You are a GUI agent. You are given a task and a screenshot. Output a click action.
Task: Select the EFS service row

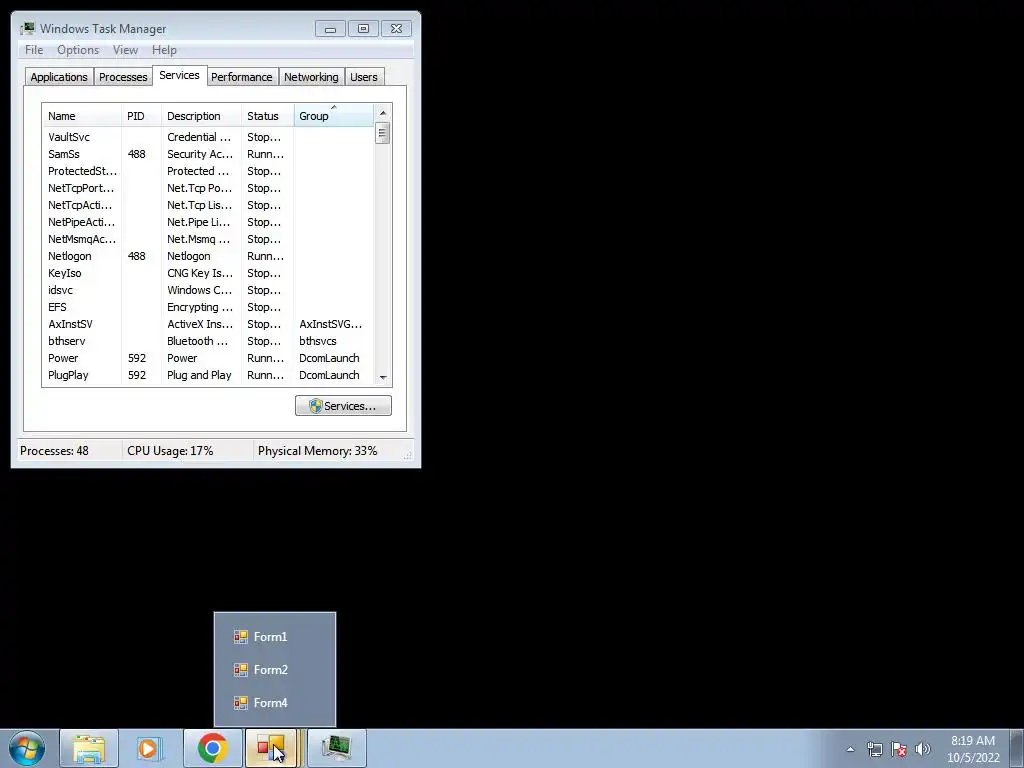point(208,307)
